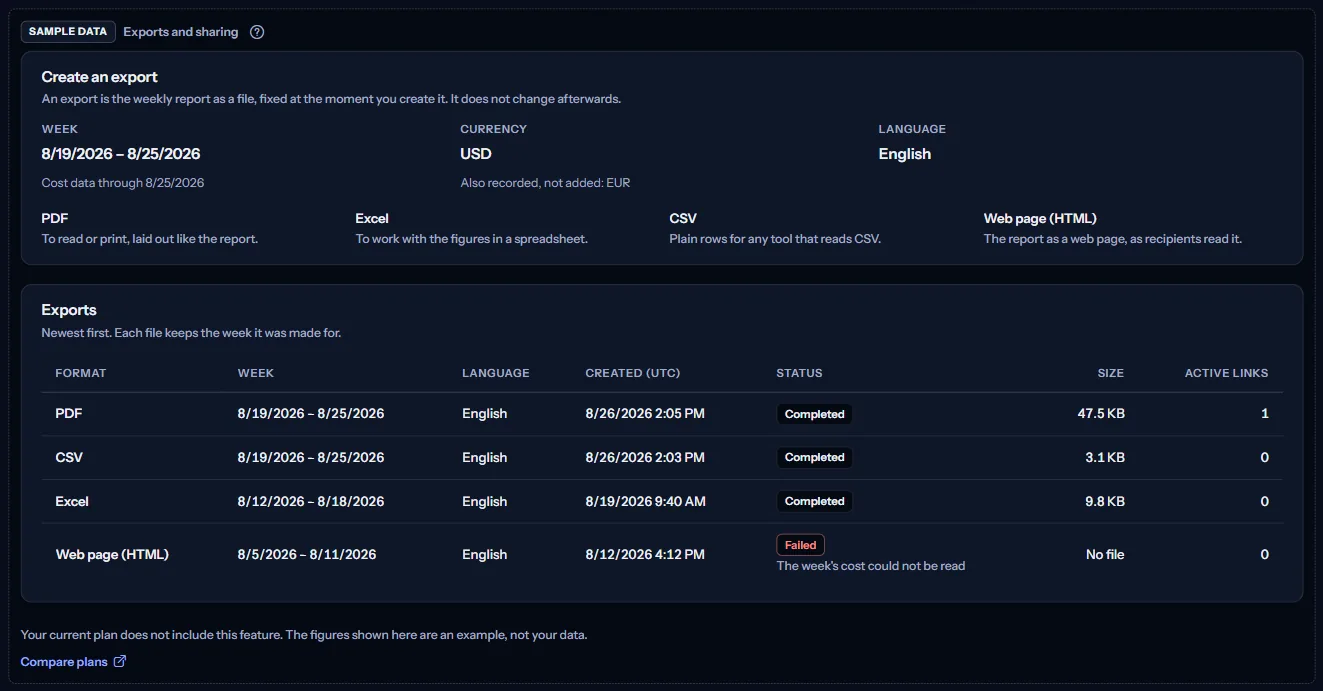Viewport: 1323px width, 691px height.
Task: Click the English language cell in the Excel row
Action: pos(484,502)
